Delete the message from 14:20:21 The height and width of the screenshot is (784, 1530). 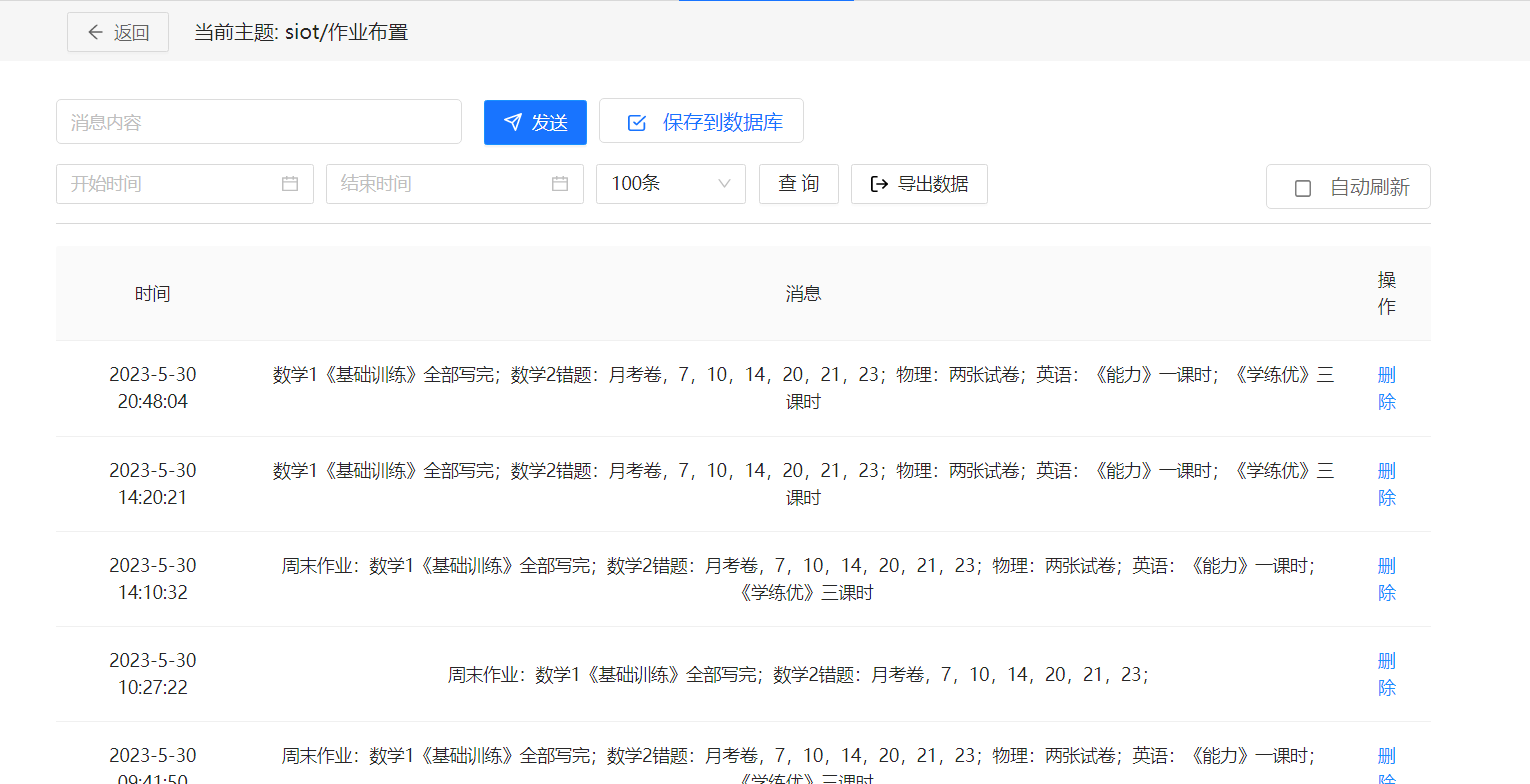(1387, 484)
